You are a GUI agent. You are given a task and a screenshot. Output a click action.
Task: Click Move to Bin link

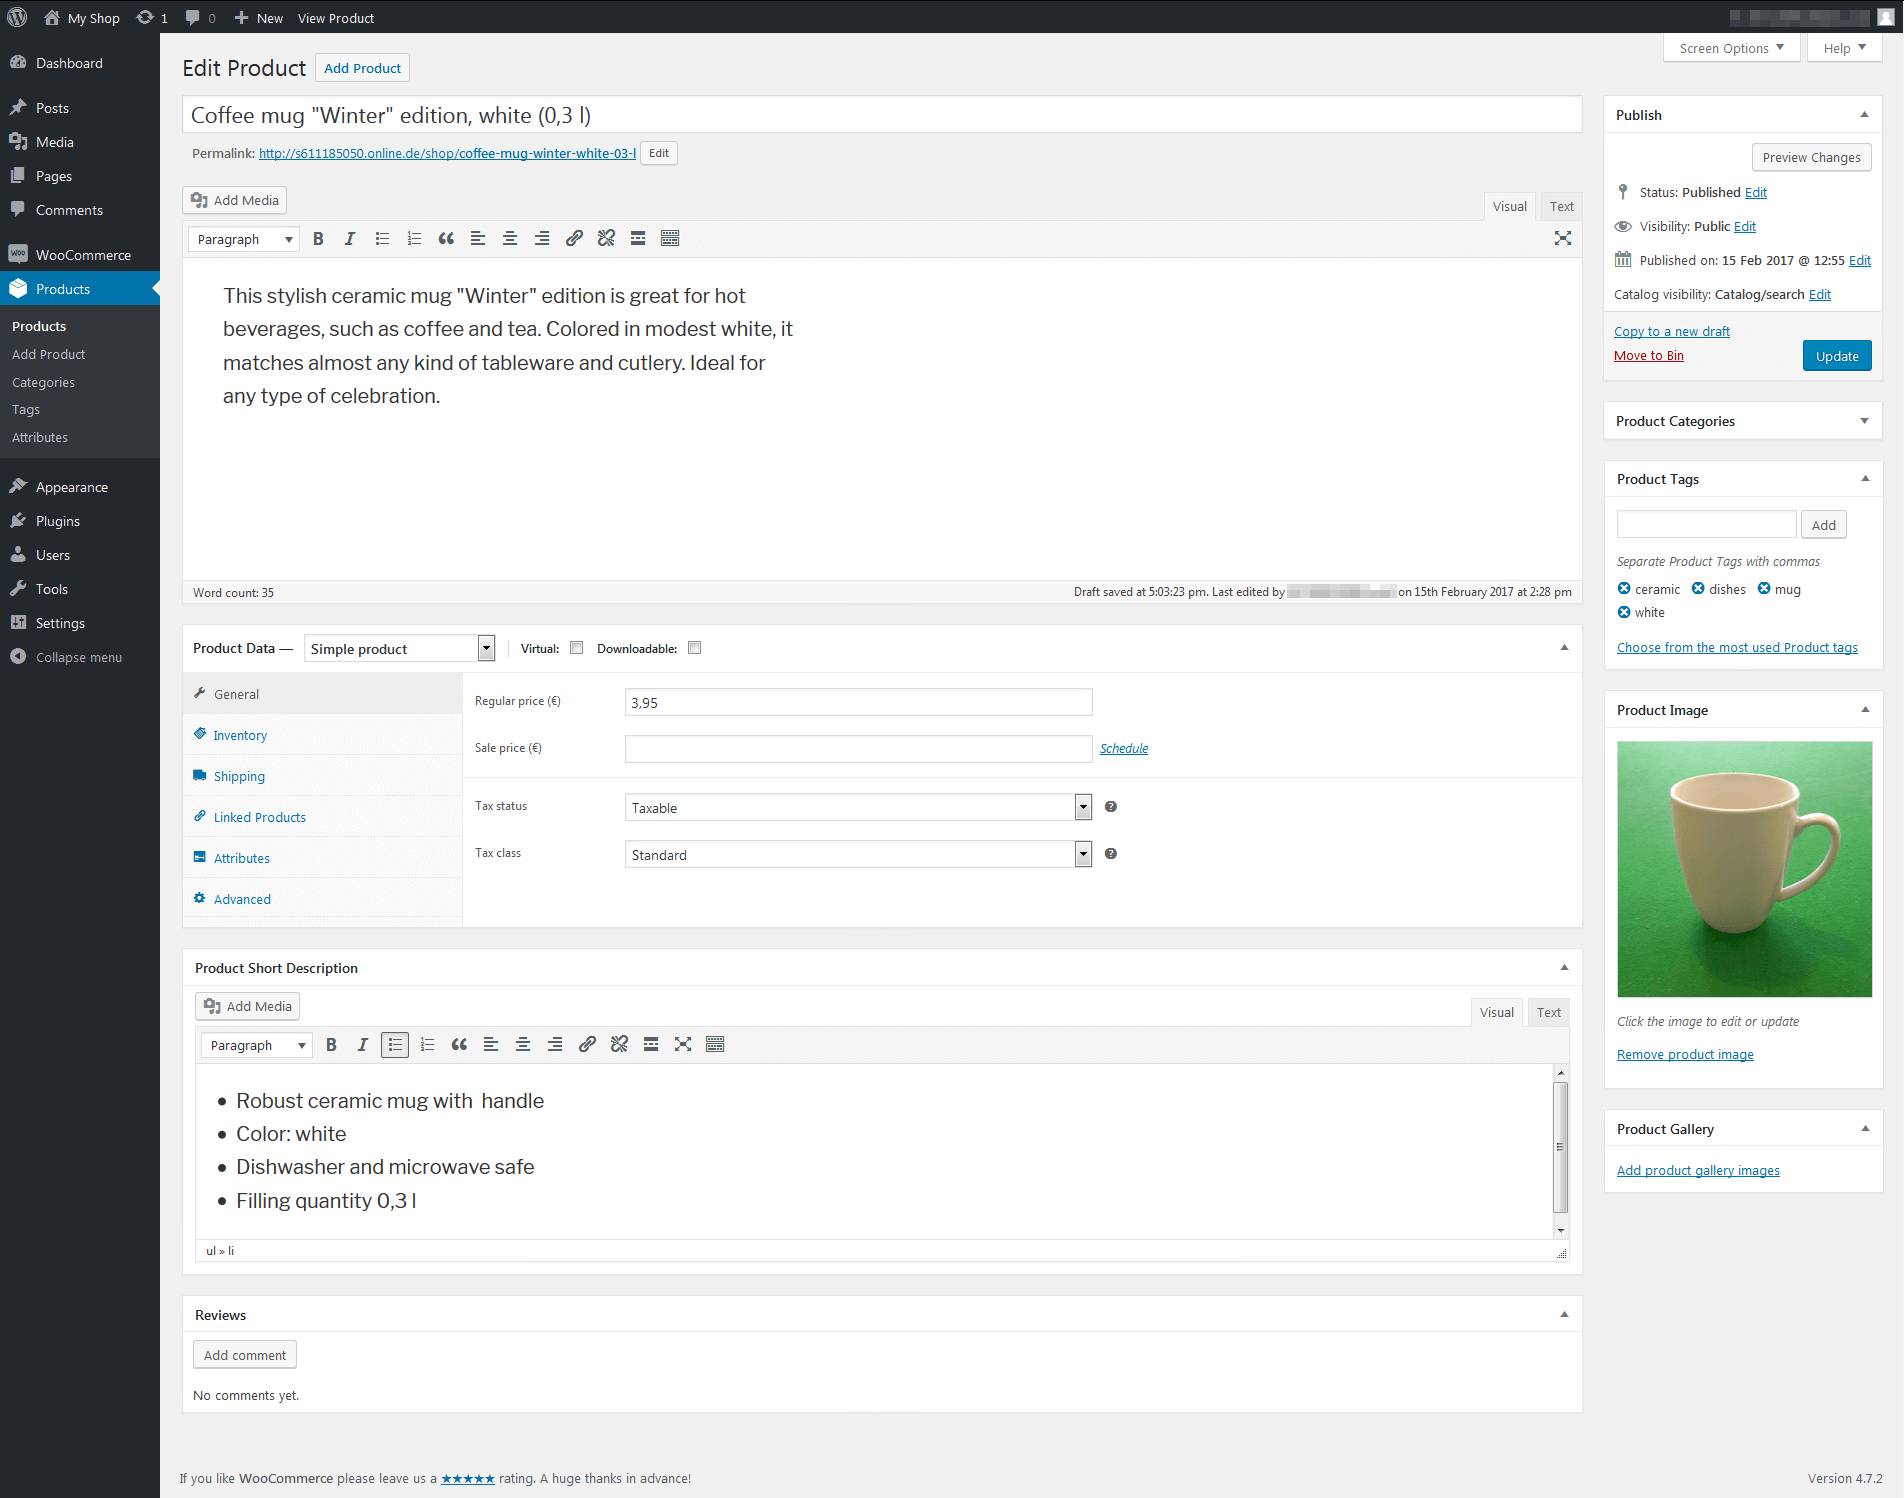point(1648,355)
